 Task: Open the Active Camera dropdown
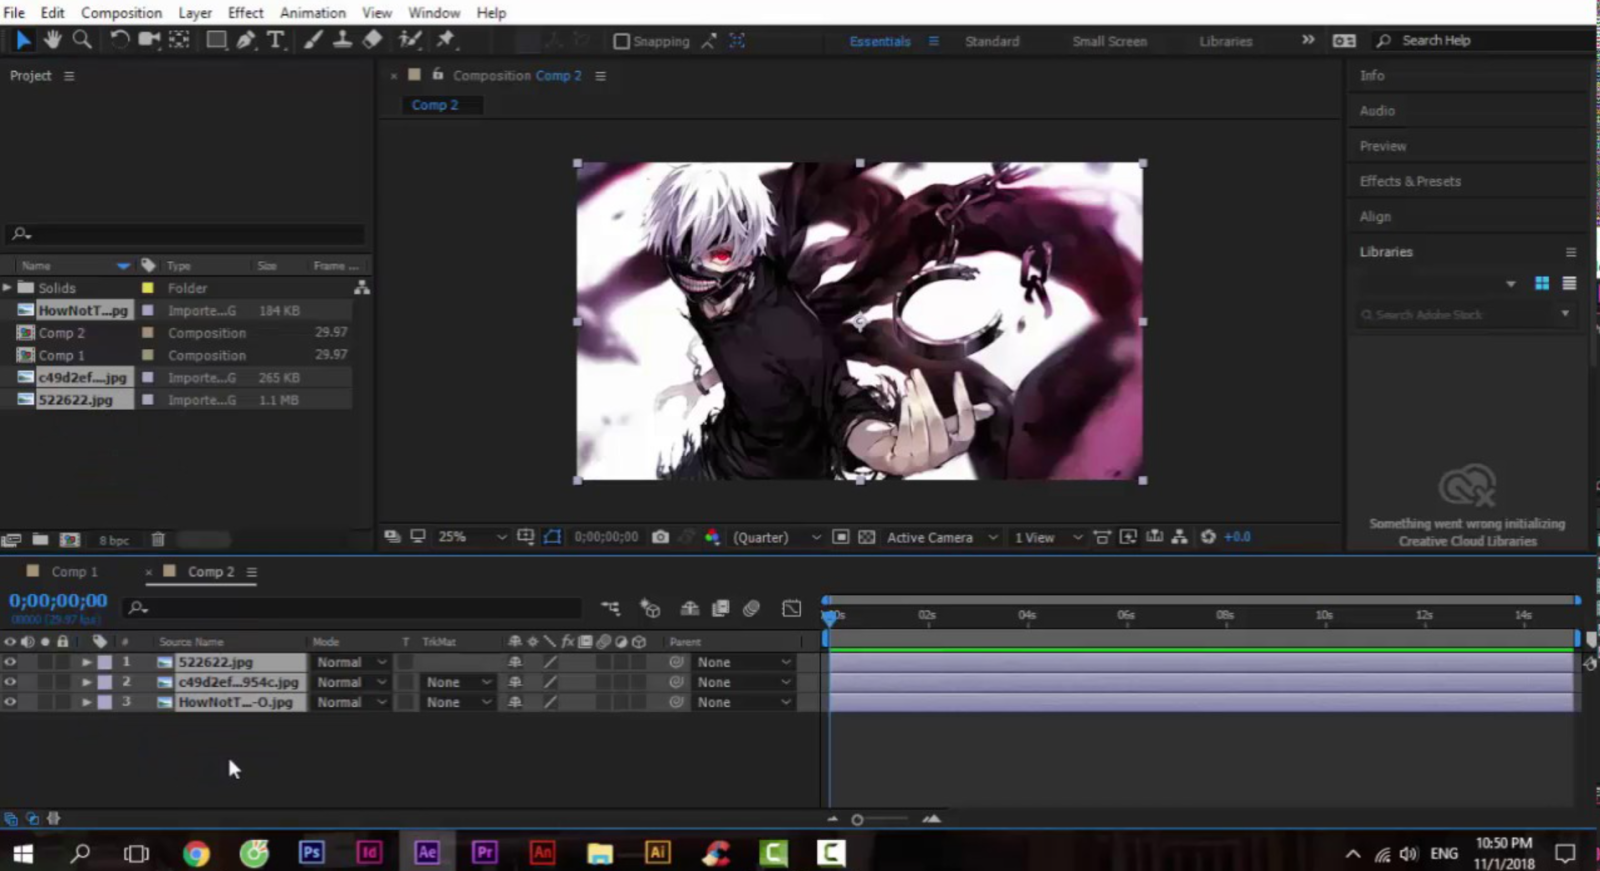[x=941, y=537]
